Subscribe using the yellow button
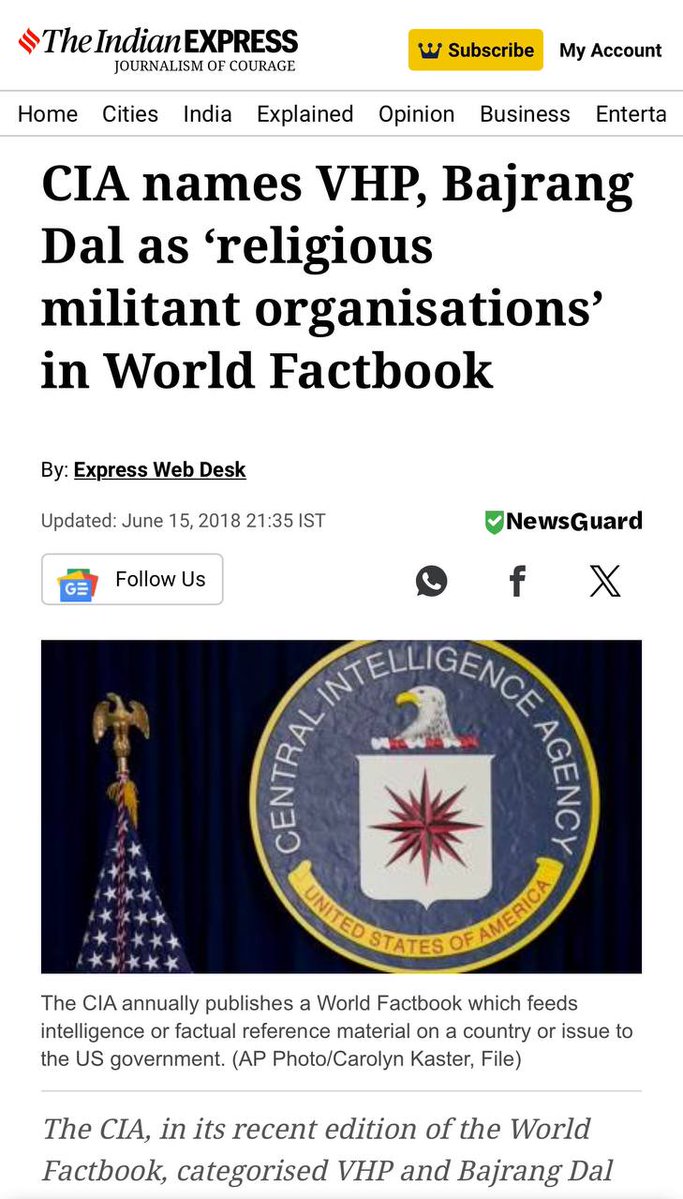This screenshot has width=683, height=1199. [x=476, y=50]
